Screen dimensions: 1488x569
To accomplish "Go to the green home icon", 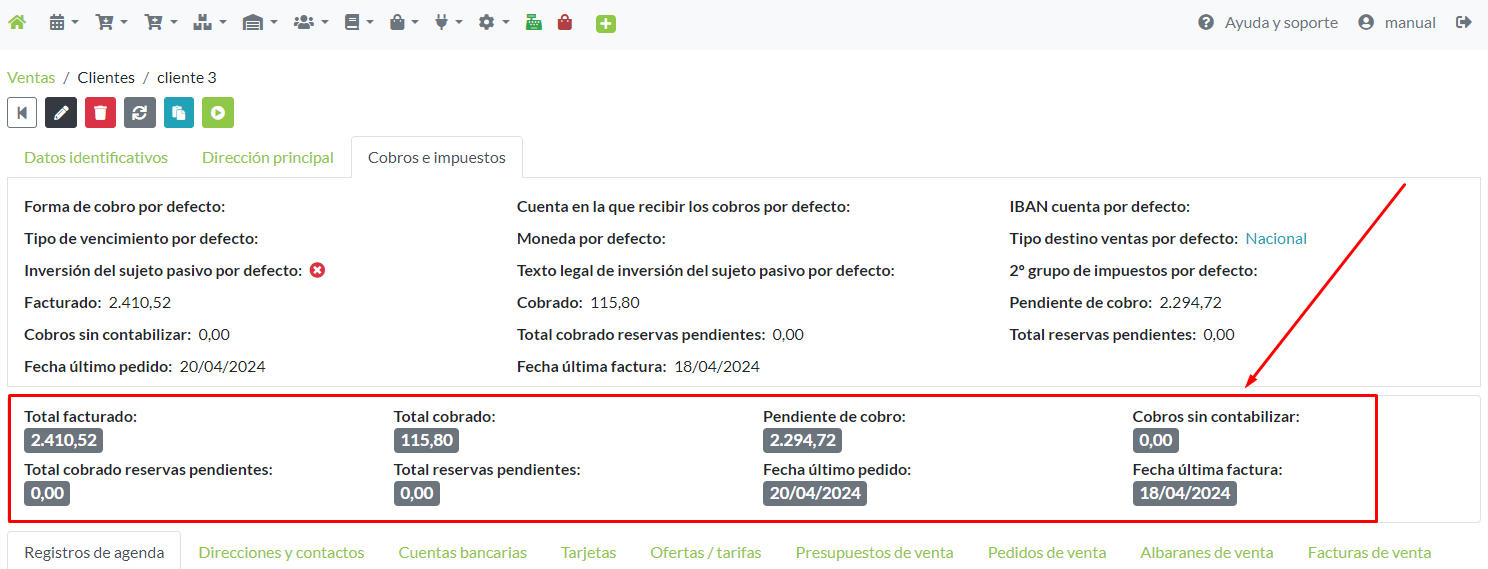I will (x=17, y=22).
